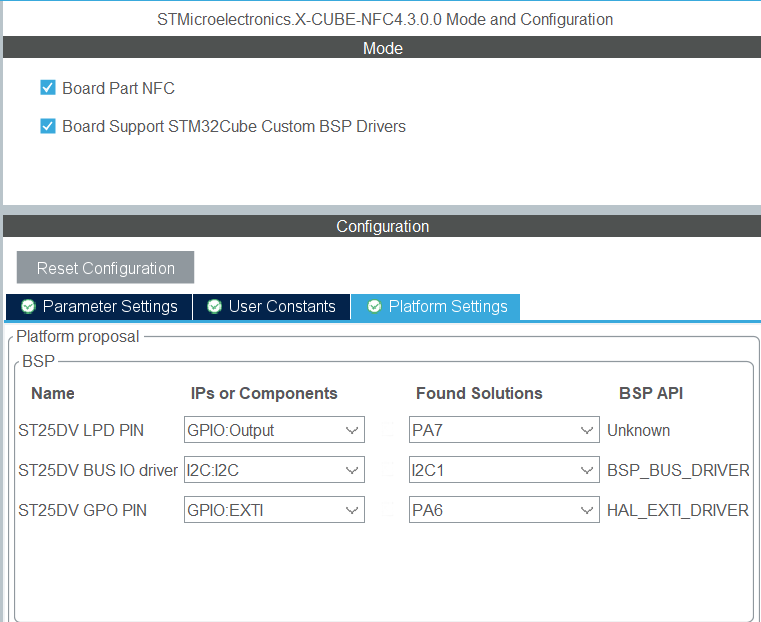Open the PA6 found solutions dropdown

pos(504,510)
